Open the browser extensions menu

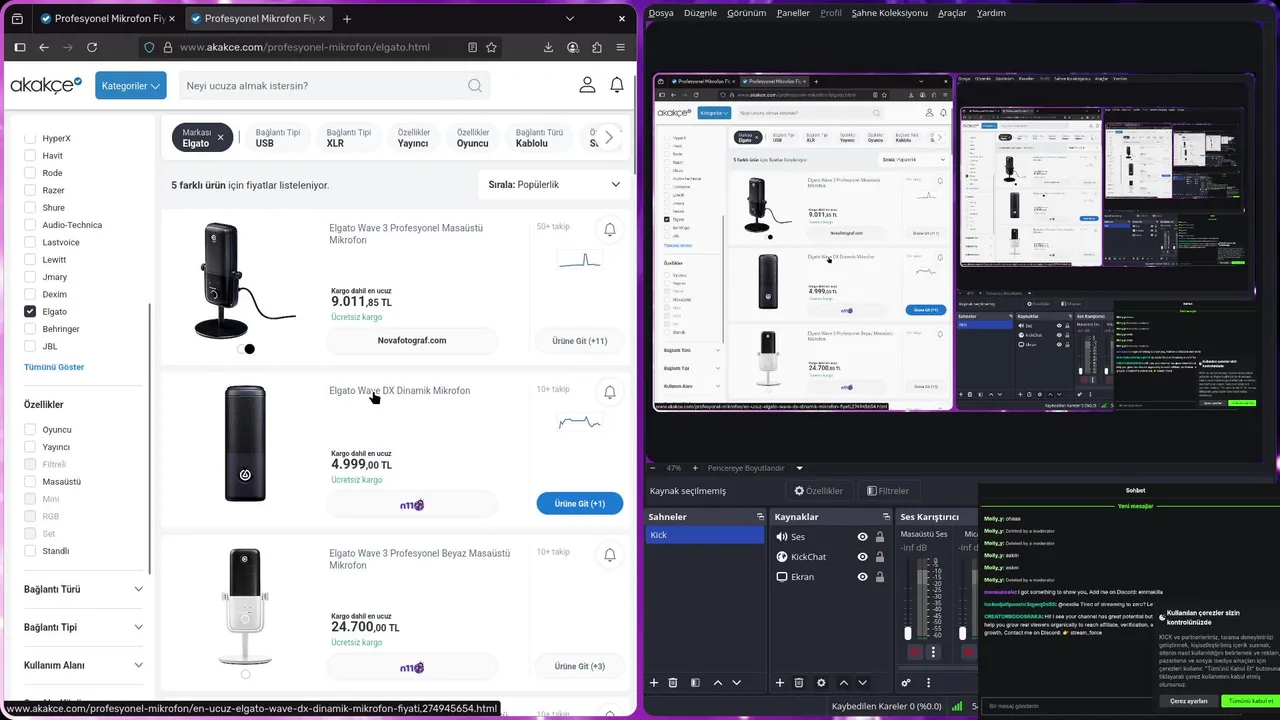(597, 47)
